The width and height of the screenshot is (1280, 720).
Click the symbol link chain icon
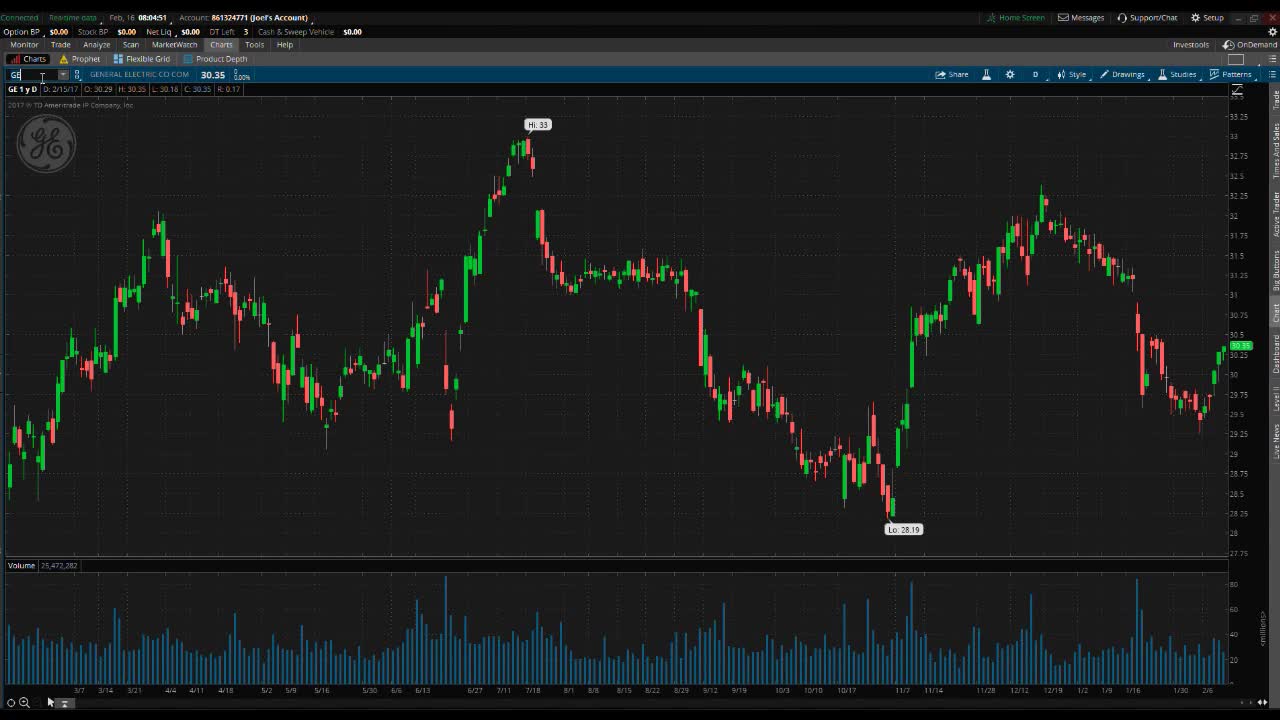77,75
